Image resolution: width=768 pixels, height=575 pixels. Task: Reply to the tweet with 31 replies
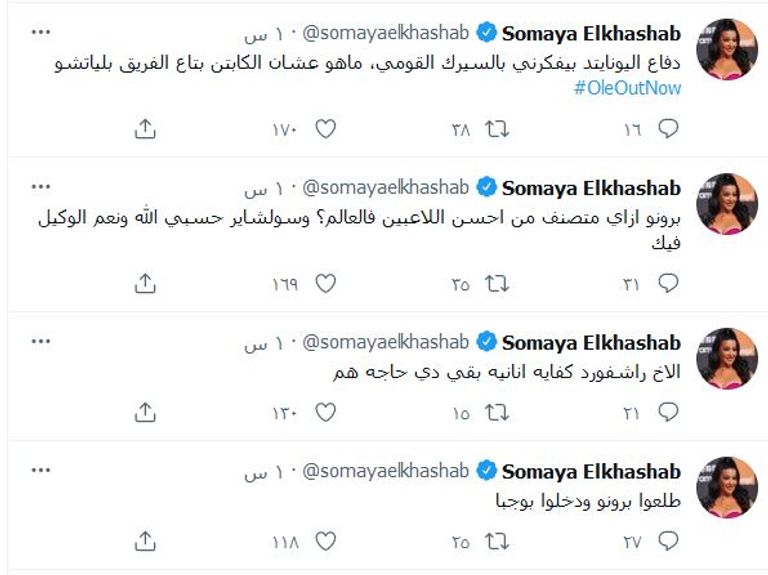[669, 284]
